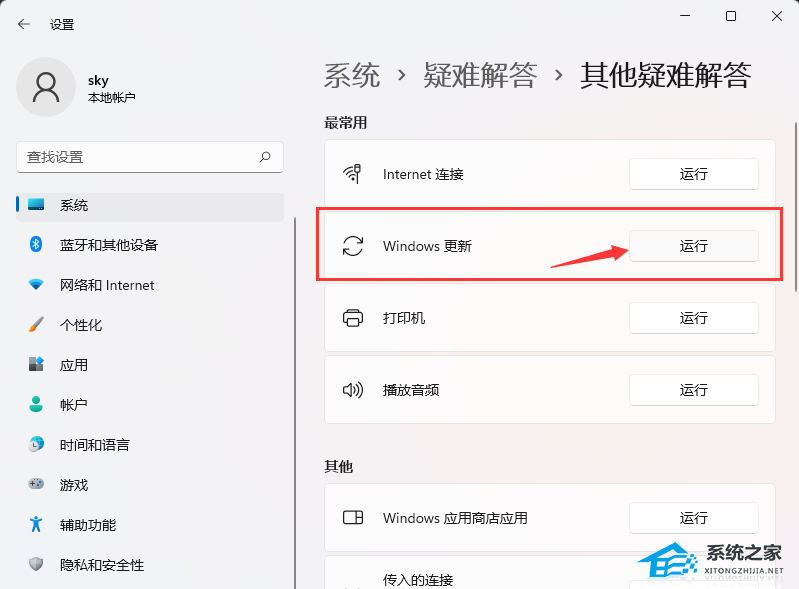799x589 pixels.
Task: Click the 最常用 section heading
Action: tap(345, 122)
